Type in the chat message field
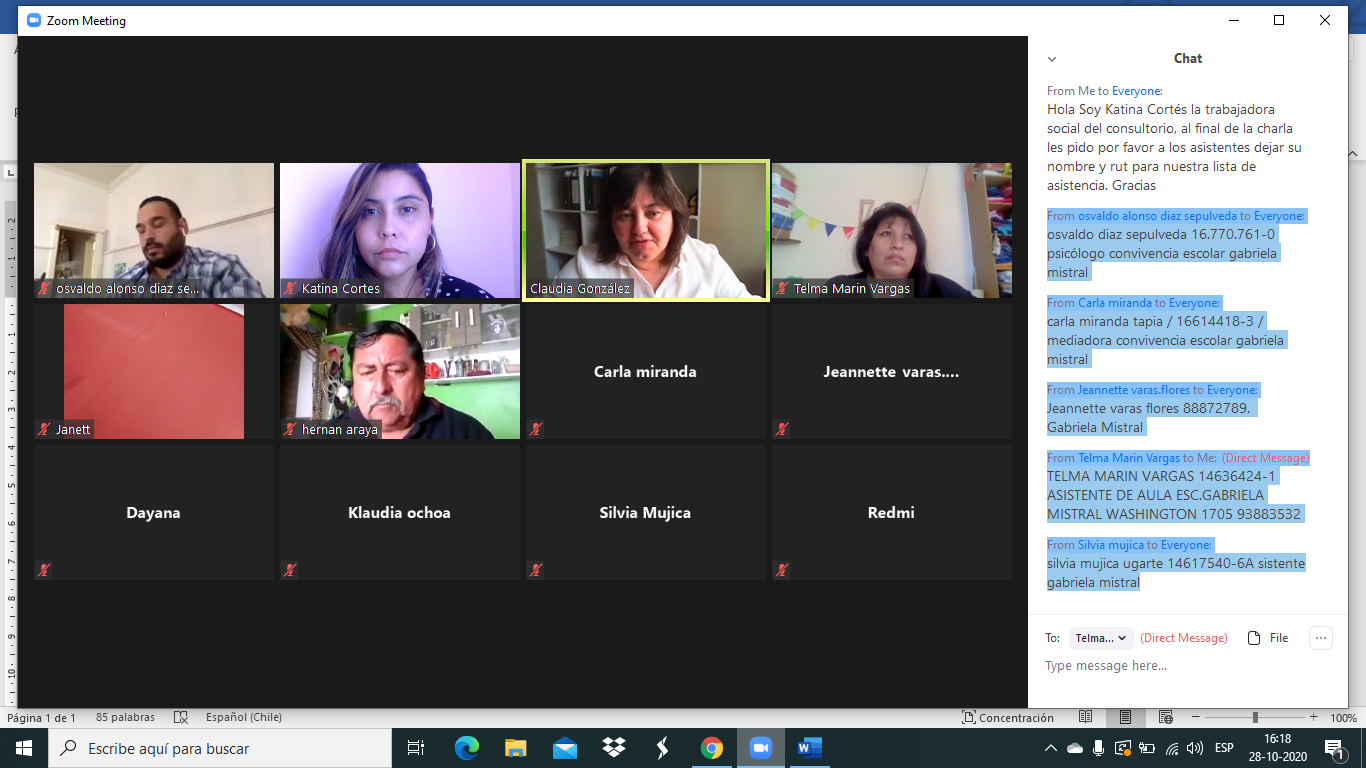 click(x=1180, y=666)
